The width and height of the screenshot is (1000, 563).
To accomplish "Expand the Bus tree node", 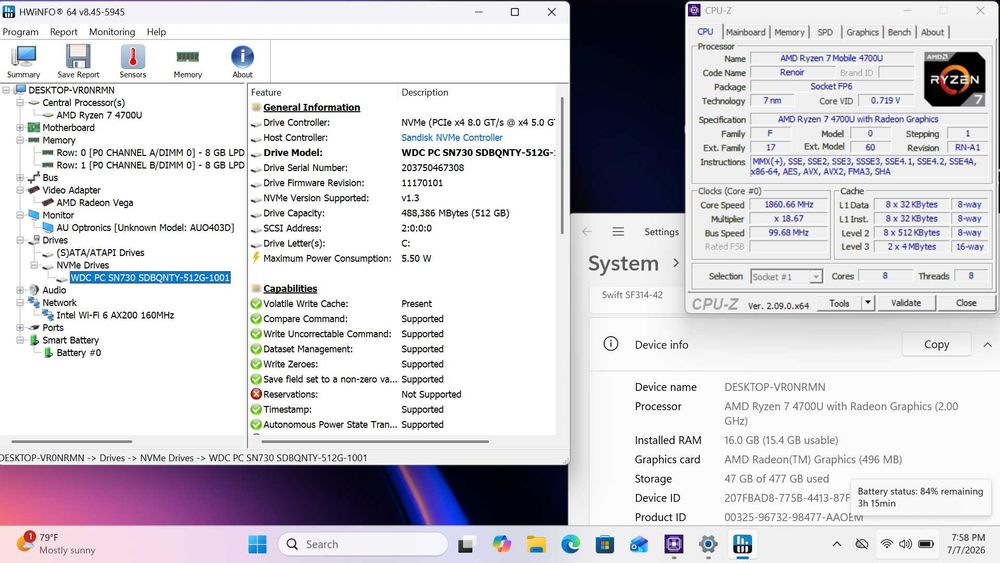I will click(20, 178).
